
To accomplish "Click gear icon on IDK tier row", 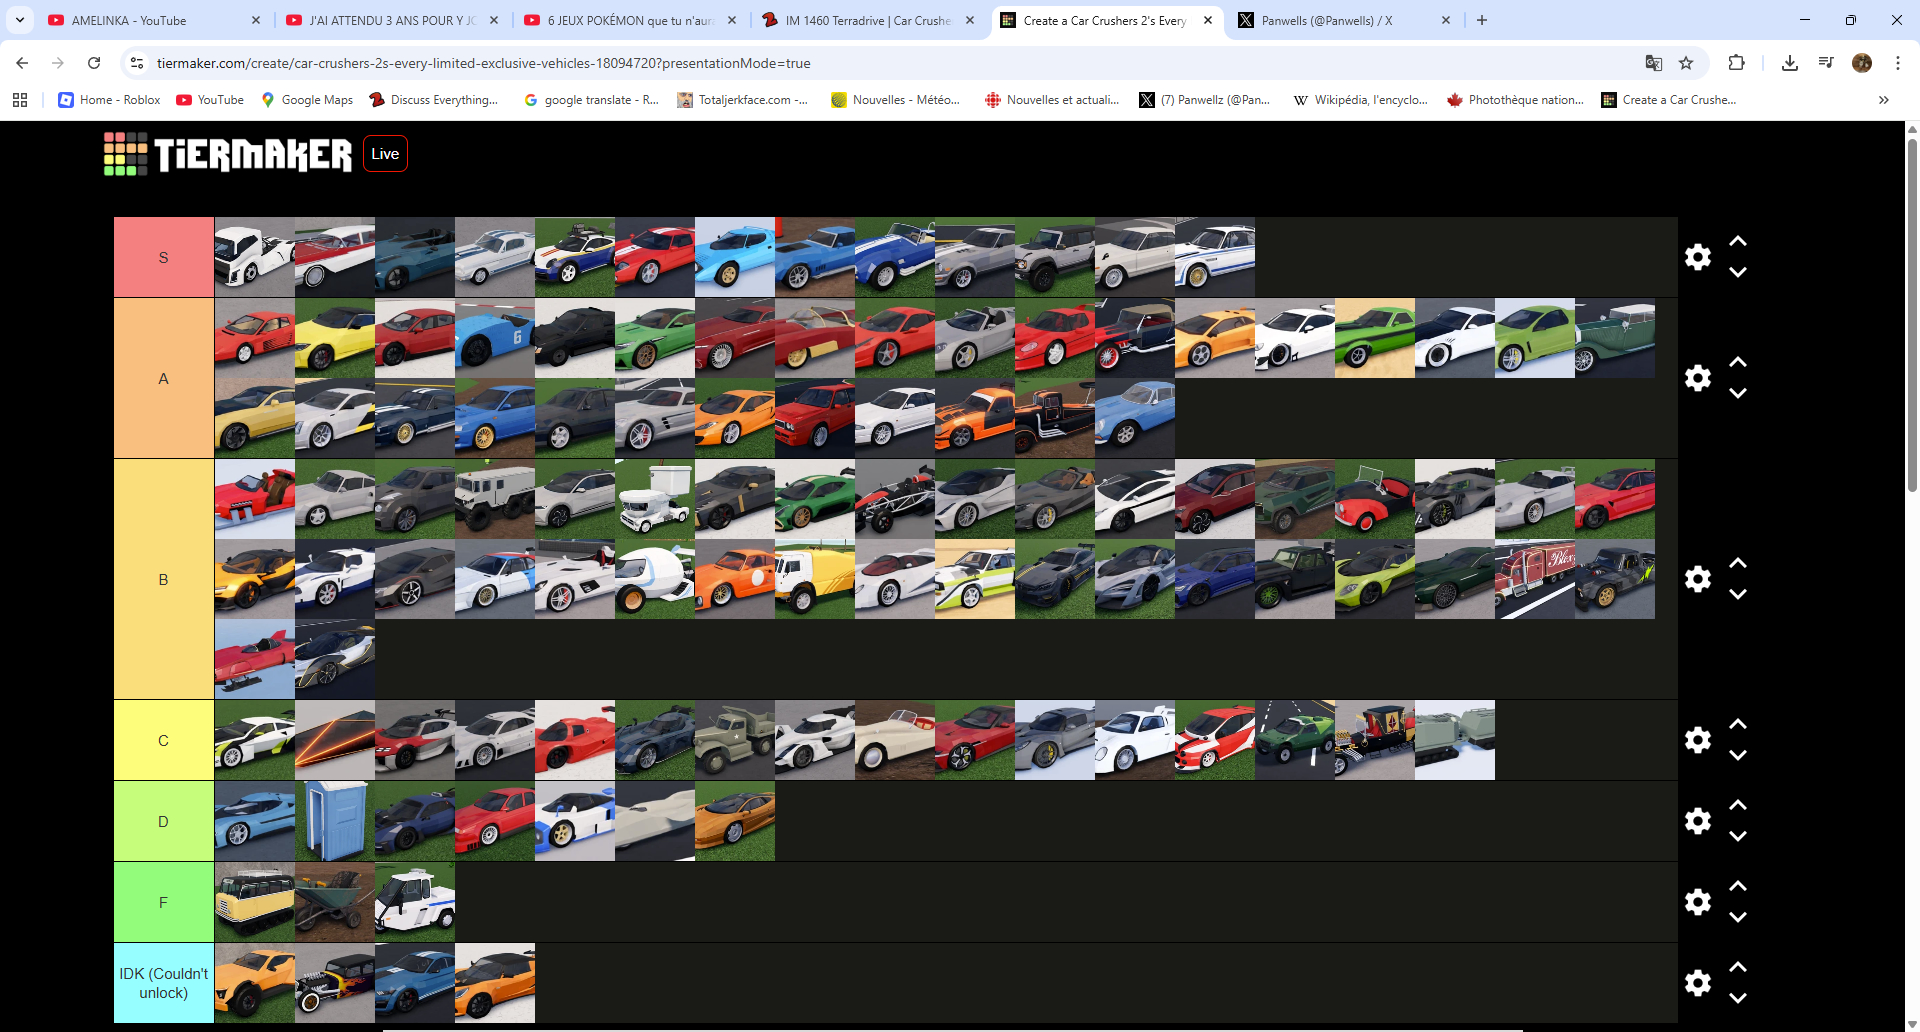I will pos(1697,983).
